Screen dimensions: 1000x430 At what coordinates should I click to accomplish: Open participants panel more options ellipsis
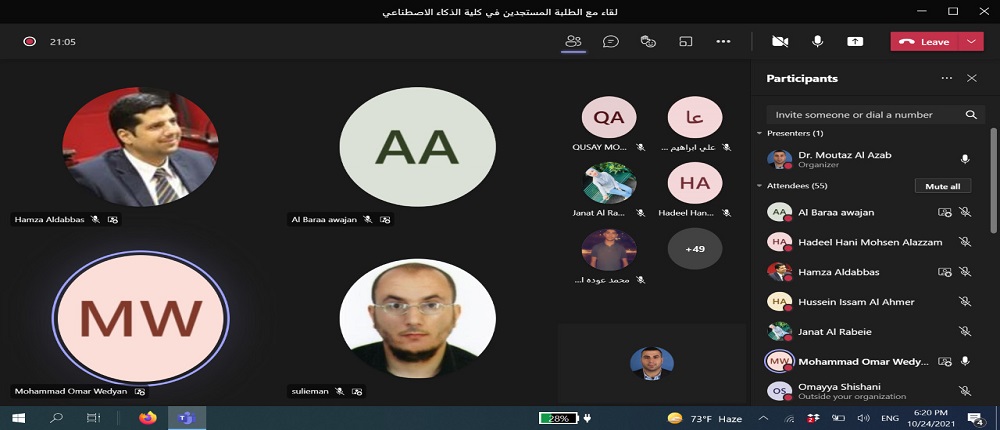tap(946, 78)
